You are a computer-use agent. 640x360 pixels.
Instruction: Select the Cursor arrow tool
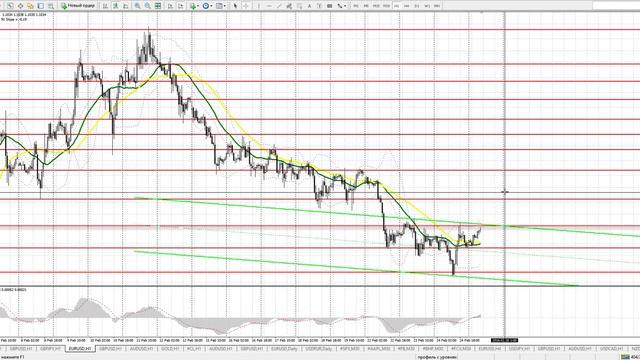tap(235, 6)
